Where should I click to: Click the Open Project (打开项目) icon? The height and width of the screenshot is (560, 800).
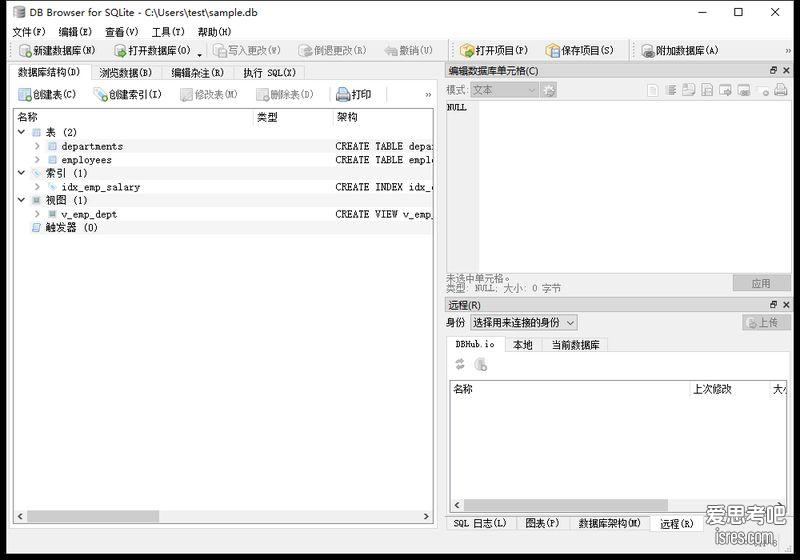tap(467, 50)
